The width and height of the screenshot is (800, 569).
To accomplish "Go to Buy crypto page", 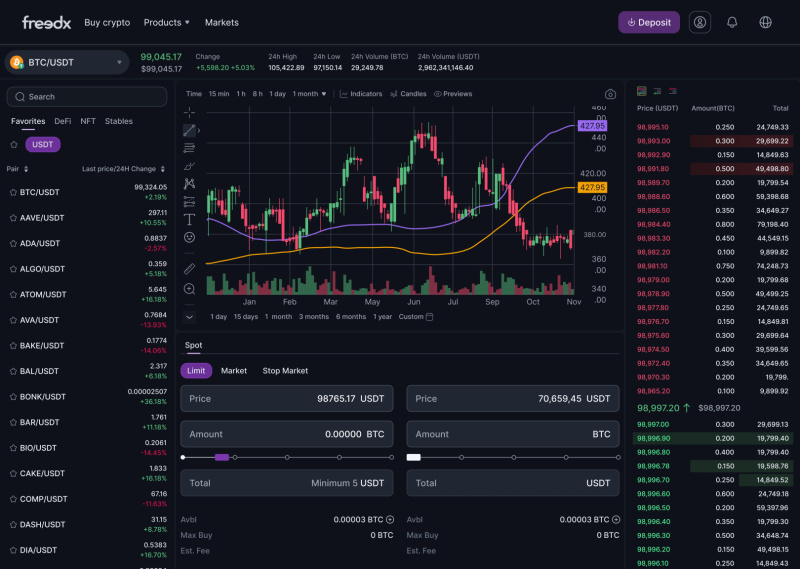I will [x=107, y=22].
